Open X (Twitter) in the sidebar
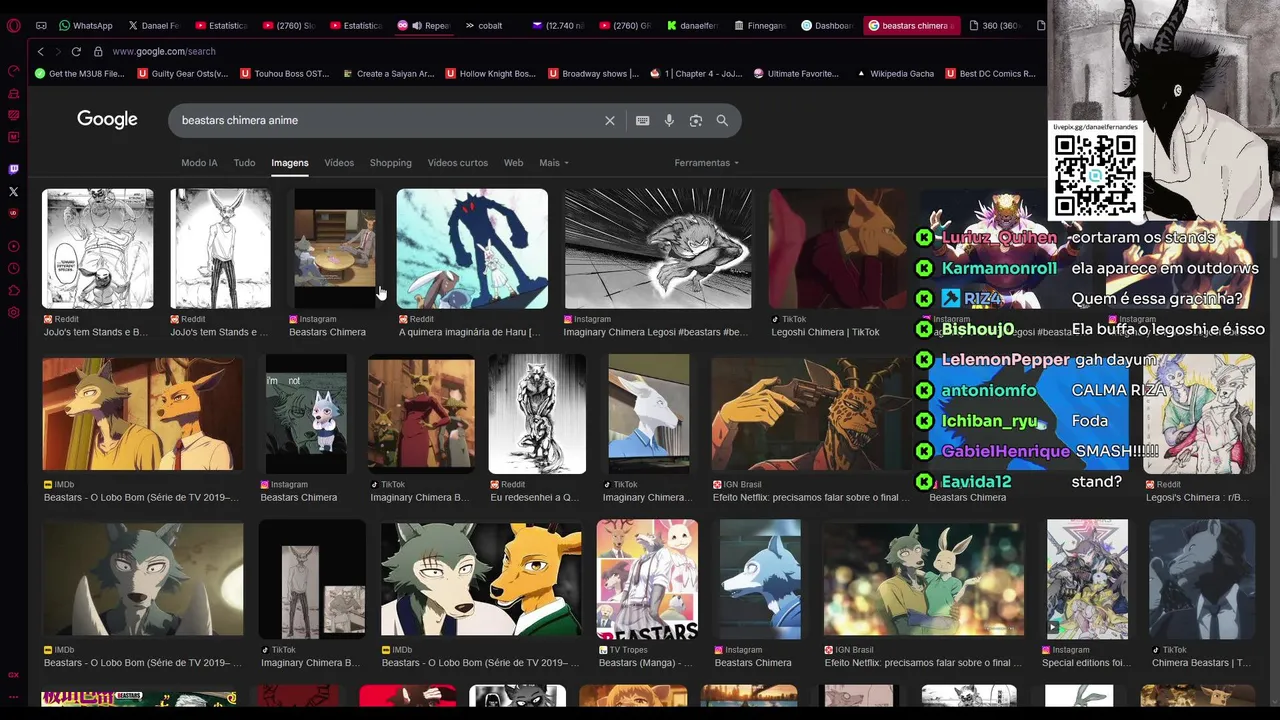1280x720 pixels. (x=13, y=191)
